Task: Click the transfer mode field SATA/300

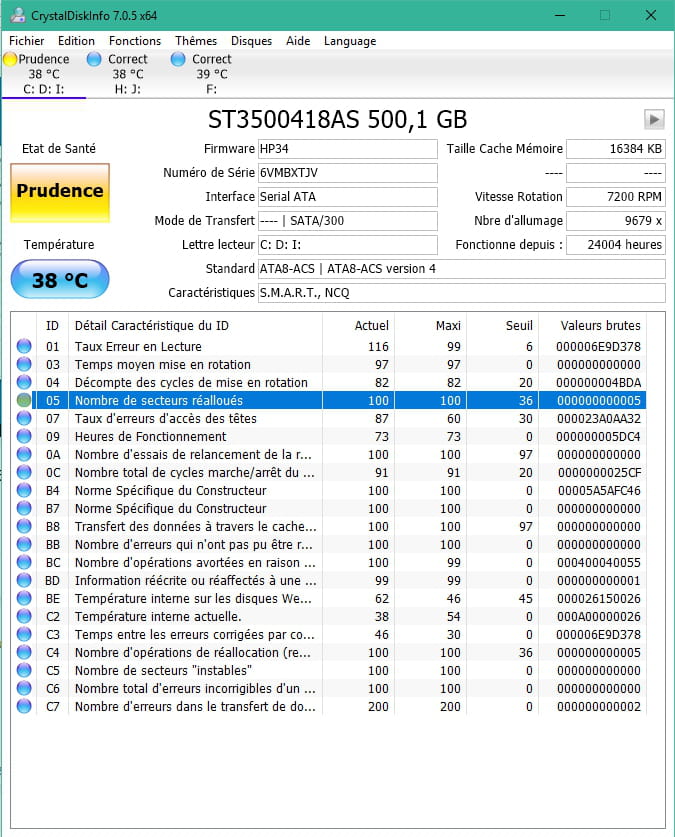Action: [x=348, y=221]
